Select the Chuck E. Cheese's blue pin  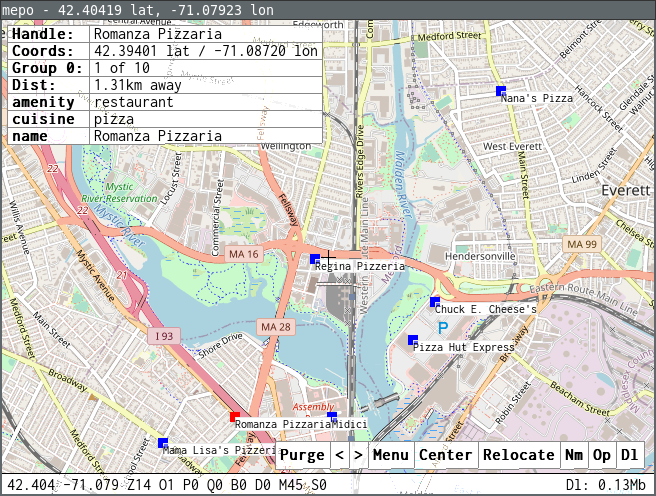pos(435,302)
